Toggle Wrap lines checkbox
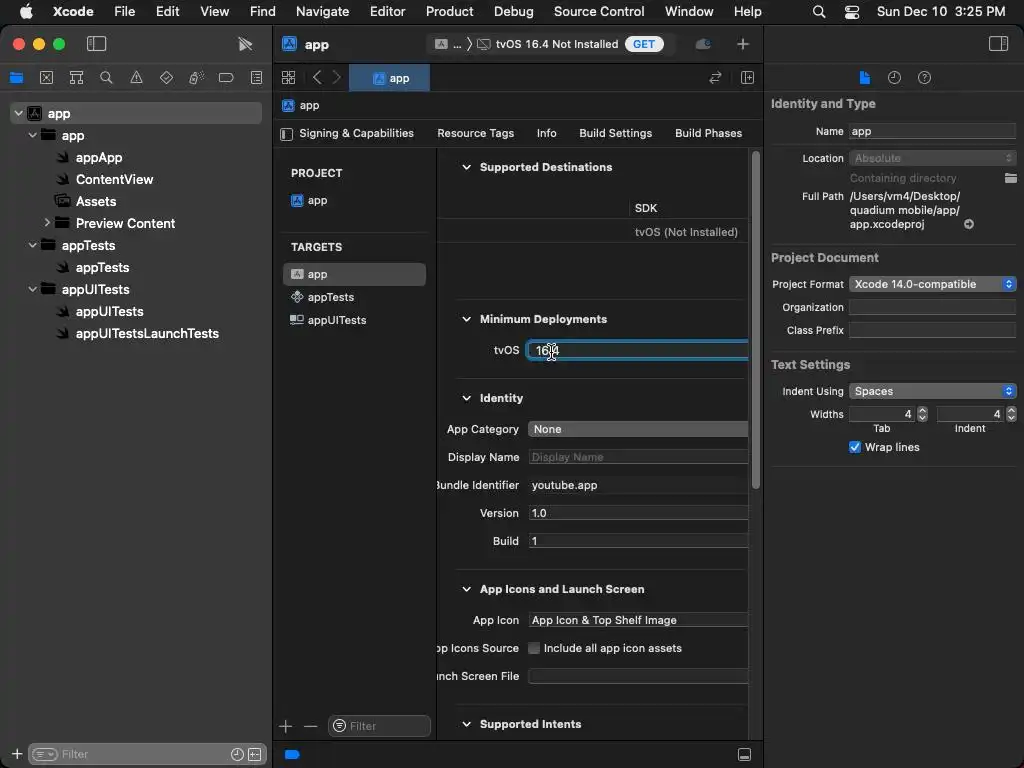The image size is (1024, 768). [x=854, y=447]
